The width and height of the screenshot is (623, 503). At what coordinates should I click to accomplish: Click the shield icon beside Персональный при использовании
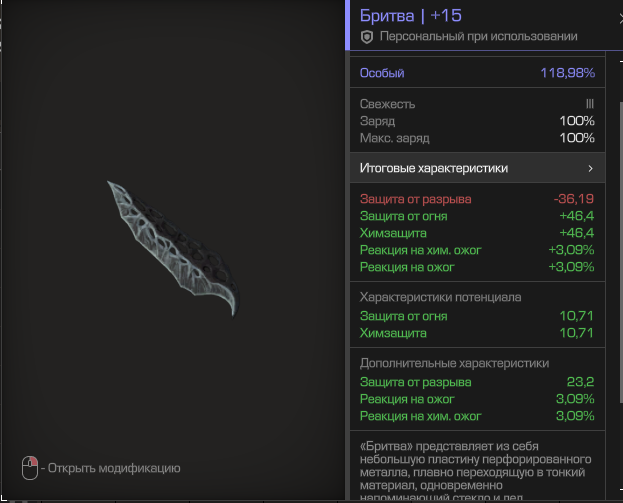pos(367,36)
